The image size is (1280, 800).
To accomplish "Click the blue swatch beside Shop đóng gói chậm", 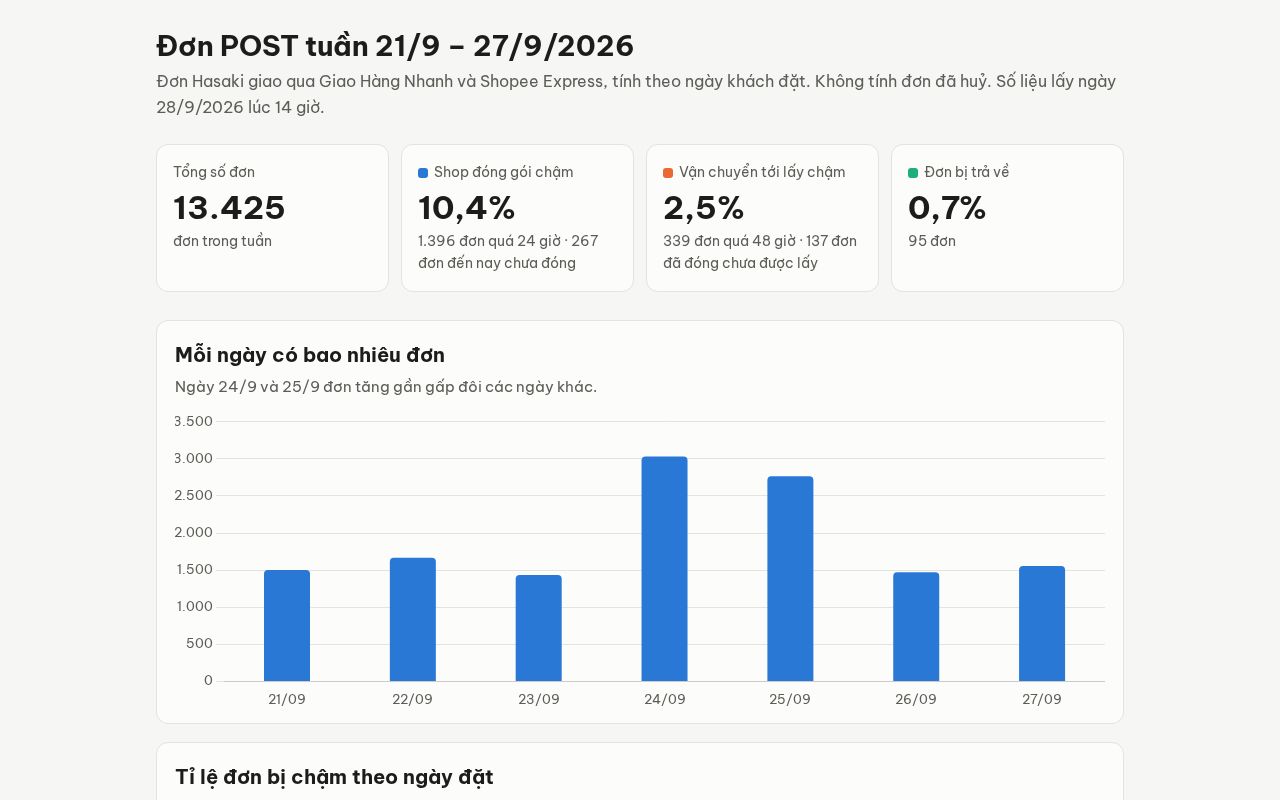I will (423, 173).
